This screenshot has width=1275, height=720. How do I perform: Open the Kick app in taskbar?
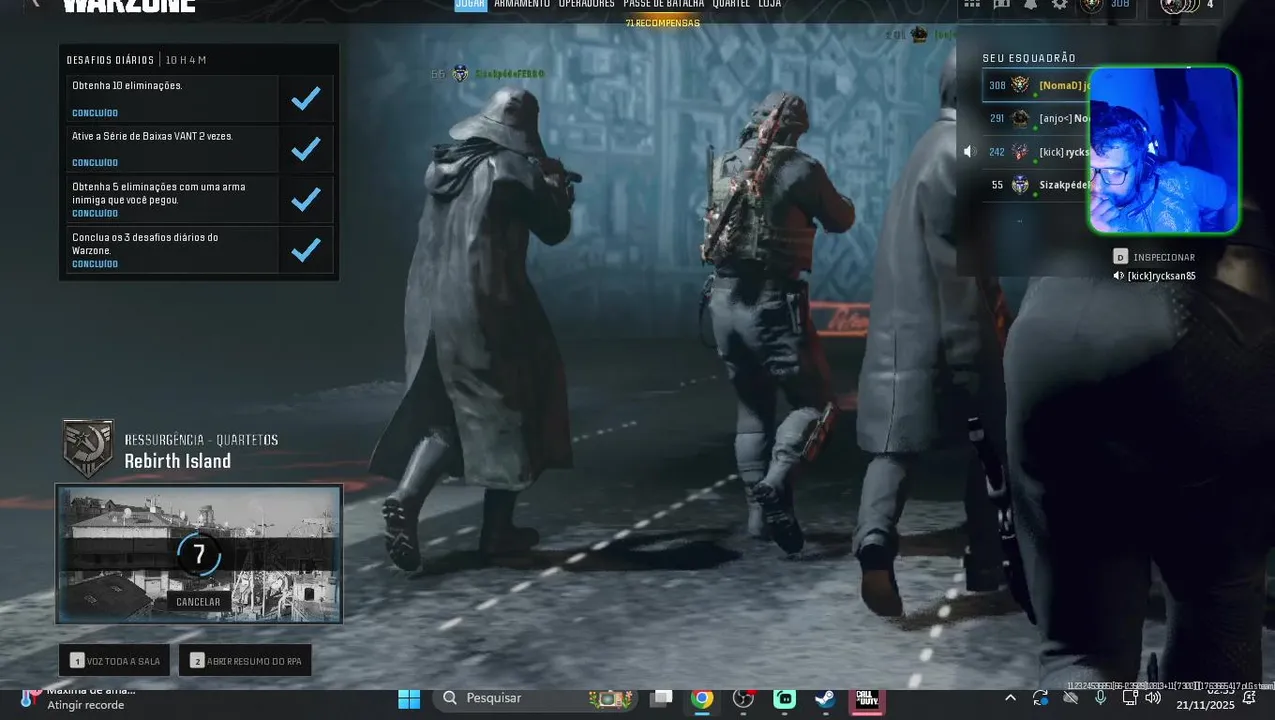point(785,698)
